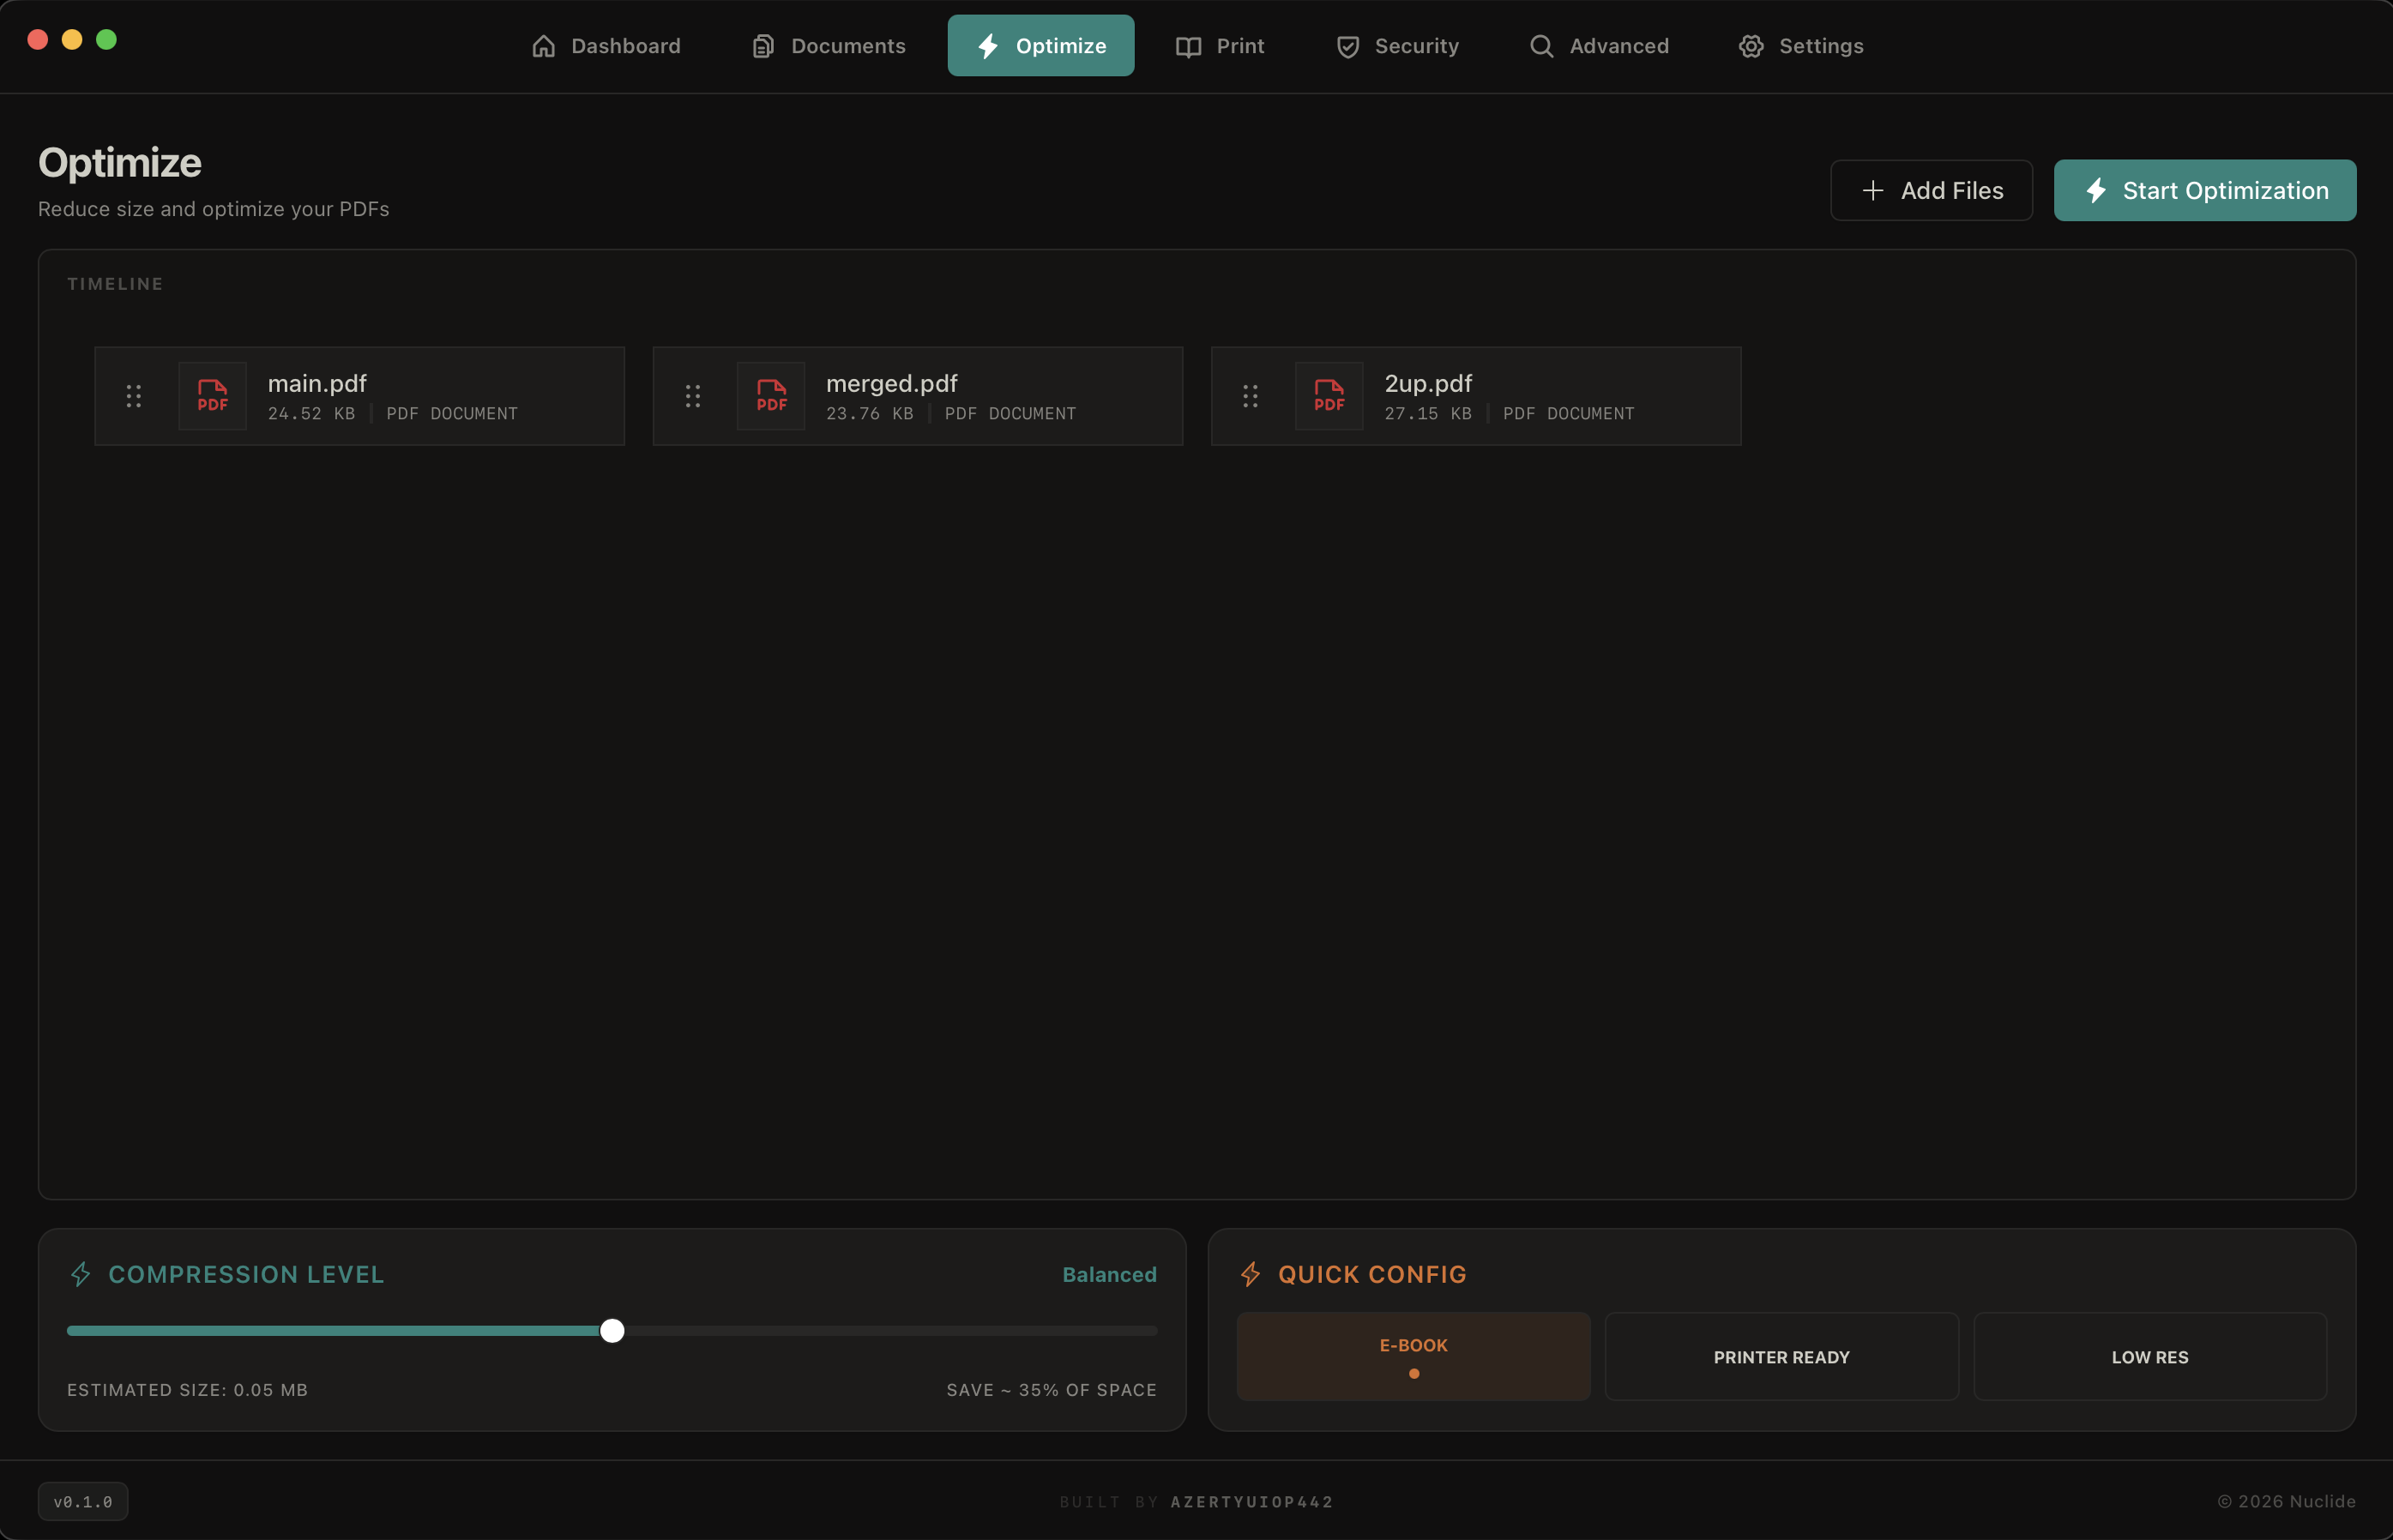Select the PRINTER READY preset
Viewport: 2393px width, 1540px height.
coord(1781,1356)
